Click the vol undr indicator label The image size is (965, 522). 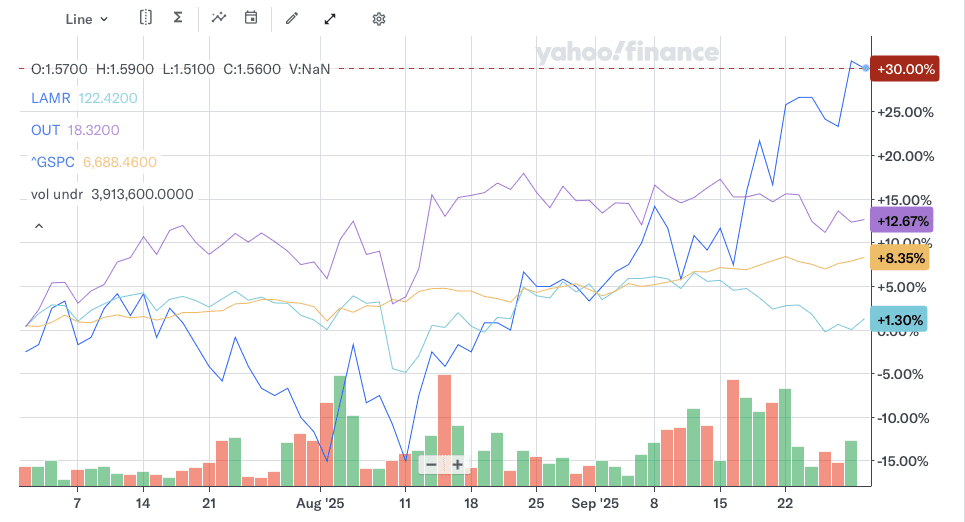[x=57, y=194]
